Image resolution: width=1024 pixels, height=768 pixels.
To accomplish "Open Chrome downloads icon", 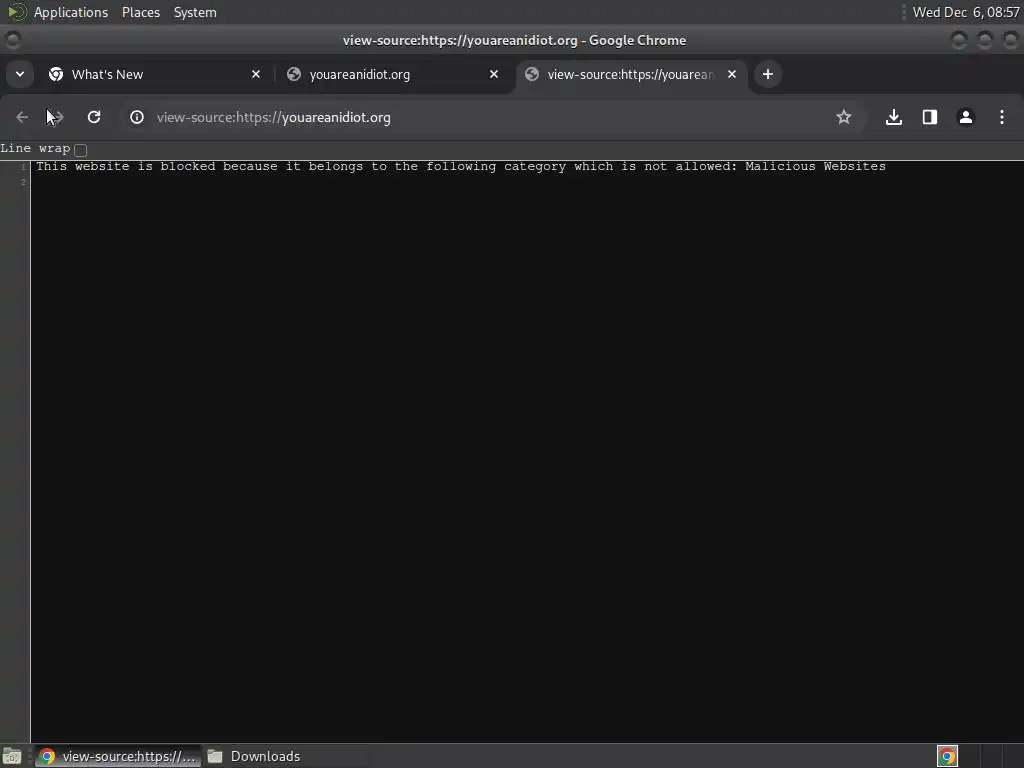I will tap(894, 118).
